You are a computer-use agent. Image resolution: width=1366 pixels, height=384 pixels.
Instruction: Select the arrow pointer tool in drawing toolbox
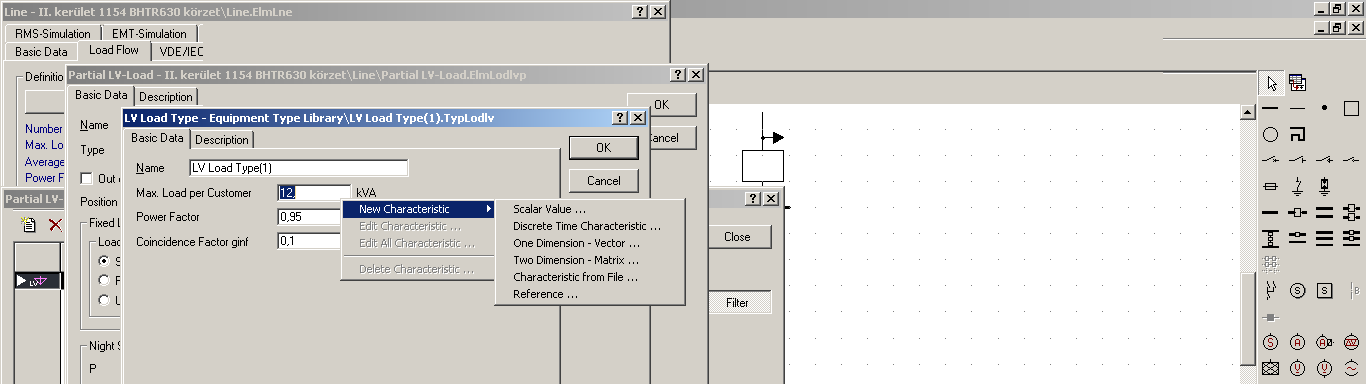click(1271, 82)
